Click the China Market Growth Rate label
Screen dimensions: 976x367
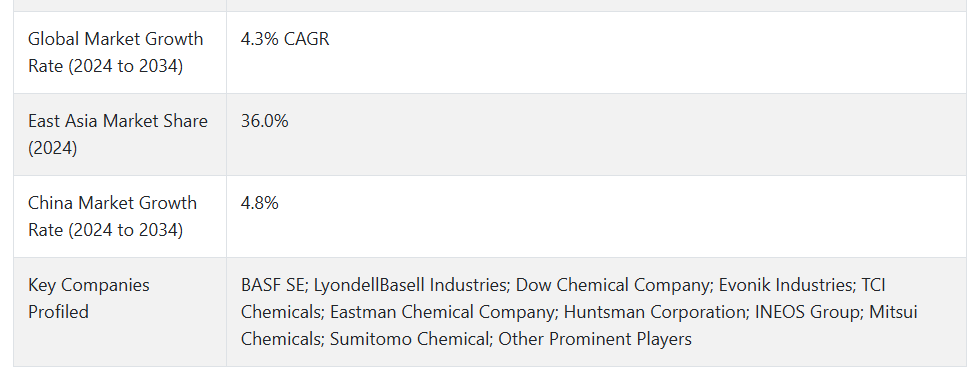tap(112, 216)
